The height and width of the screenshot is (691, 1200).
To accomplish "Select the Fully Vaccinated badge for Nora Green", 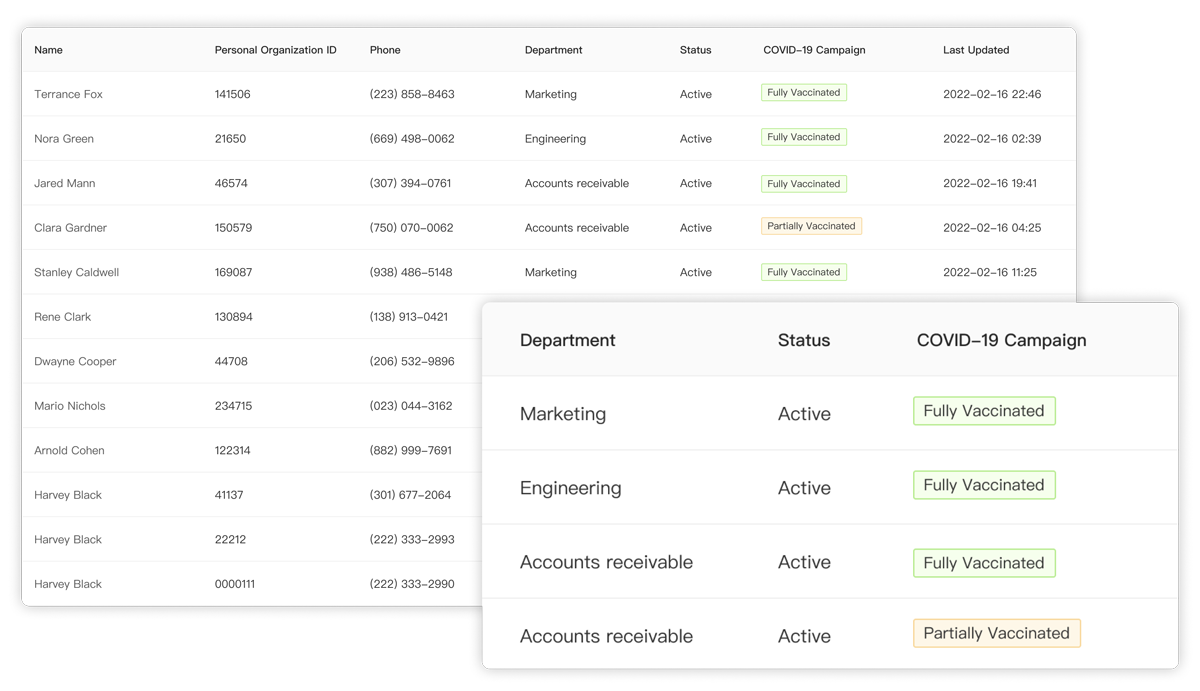I will [x=804, y=137].
